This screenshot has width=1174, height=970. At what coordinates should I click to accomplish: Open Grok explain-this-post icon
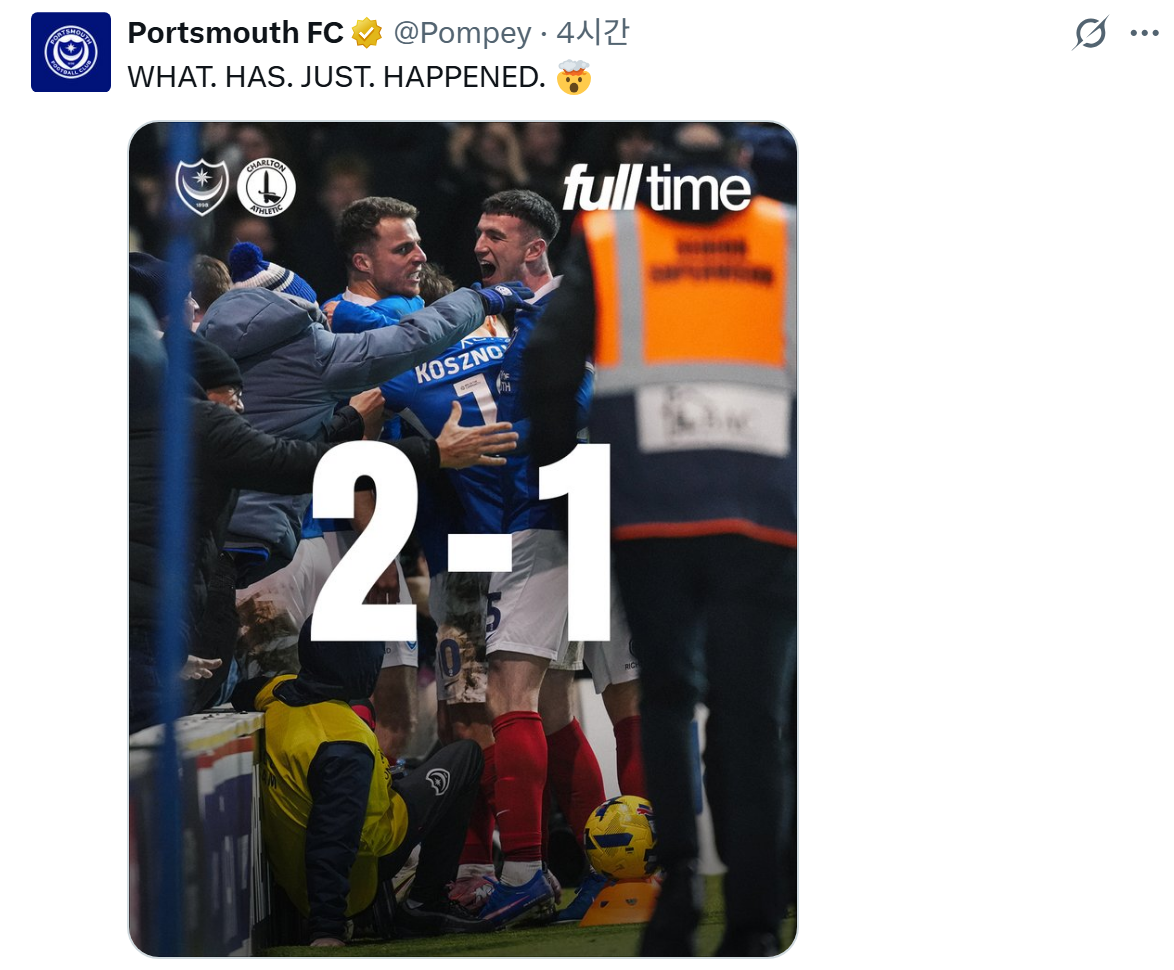coord(1089,33)
